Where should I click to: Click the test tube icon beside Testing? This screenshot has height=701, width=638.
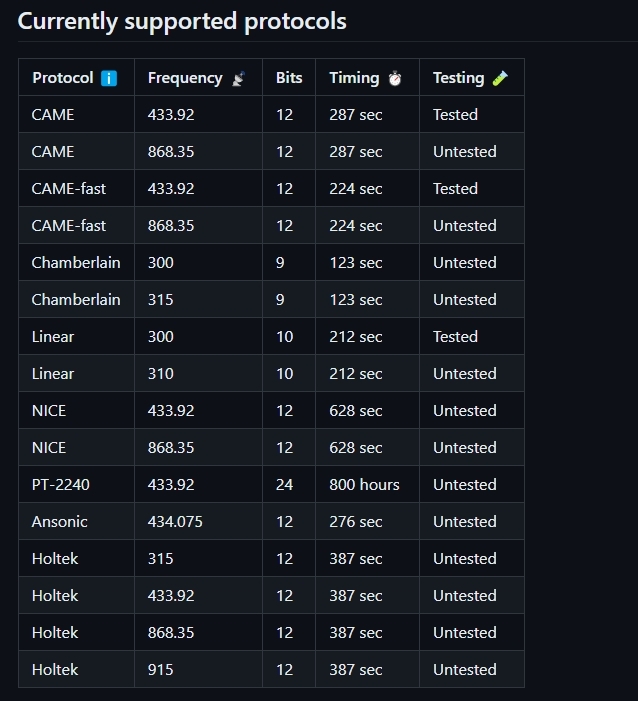500,78
